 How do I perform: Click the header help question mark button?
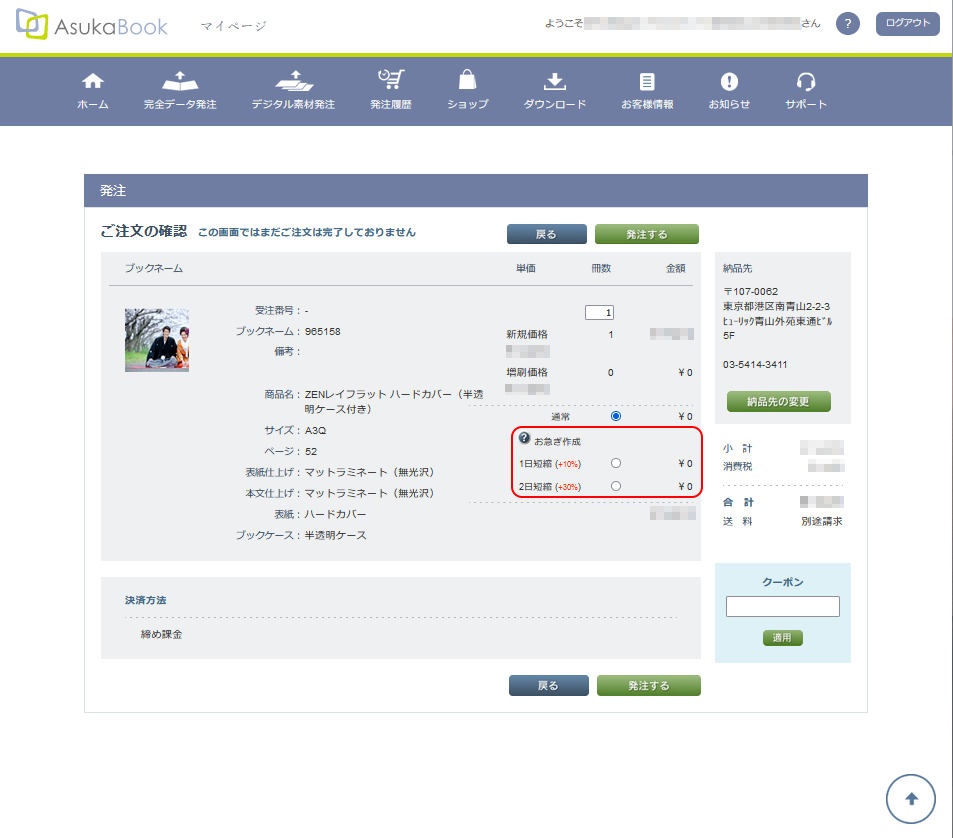848,24
